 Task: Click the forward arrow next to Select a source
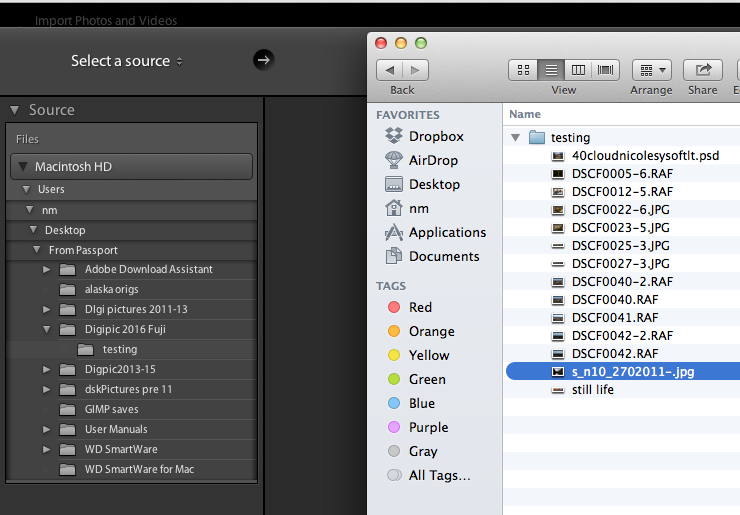tap(263, 60)
